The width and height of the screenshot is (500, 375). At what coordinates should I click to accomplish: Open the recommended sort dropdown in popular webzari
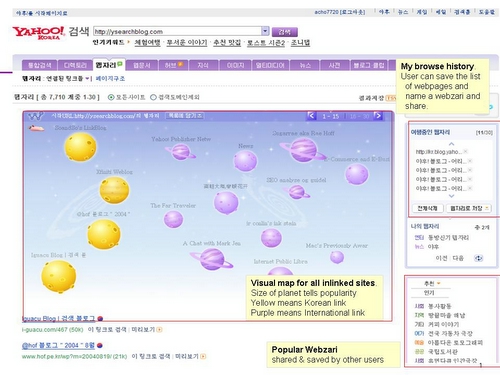[432, 283]
